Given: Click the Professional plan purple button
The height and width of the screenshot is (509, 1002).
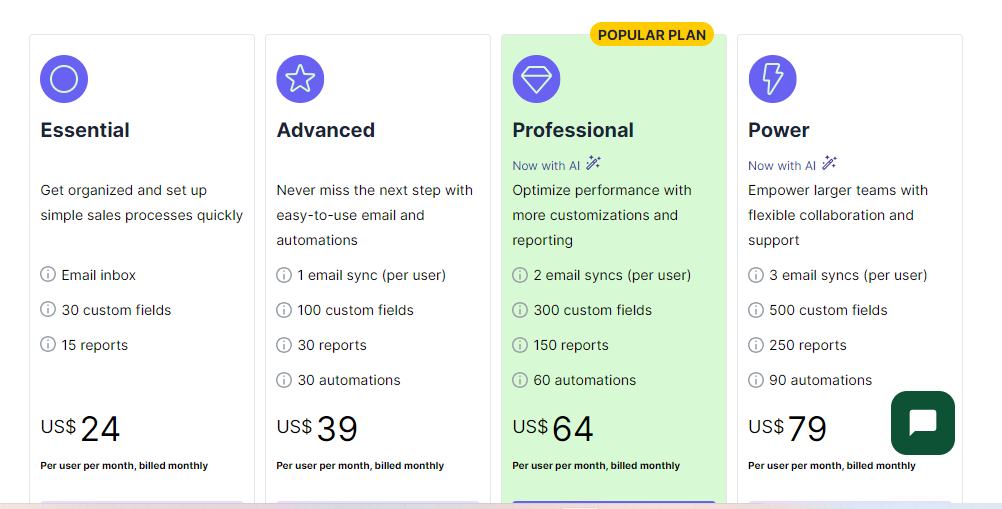Looking at the screenshot, I should [x=613, y=504].
